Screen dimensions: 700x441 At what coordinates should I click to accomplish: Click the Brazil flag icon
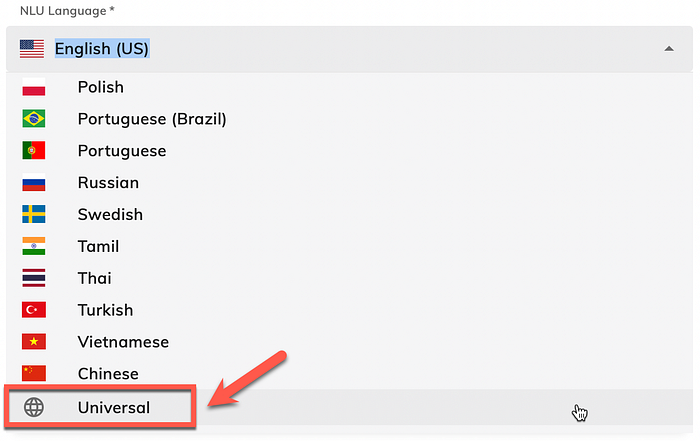33,119
